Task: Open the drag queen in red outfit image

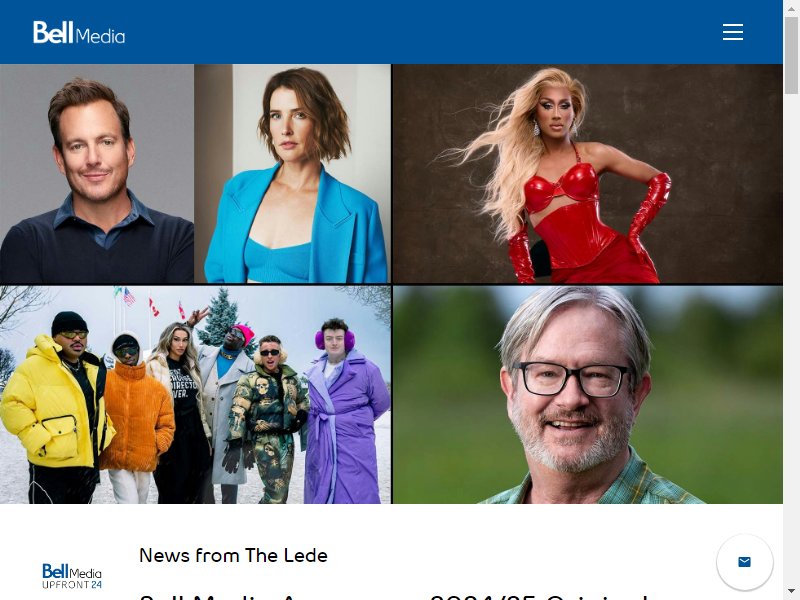Action: [587, 173]
